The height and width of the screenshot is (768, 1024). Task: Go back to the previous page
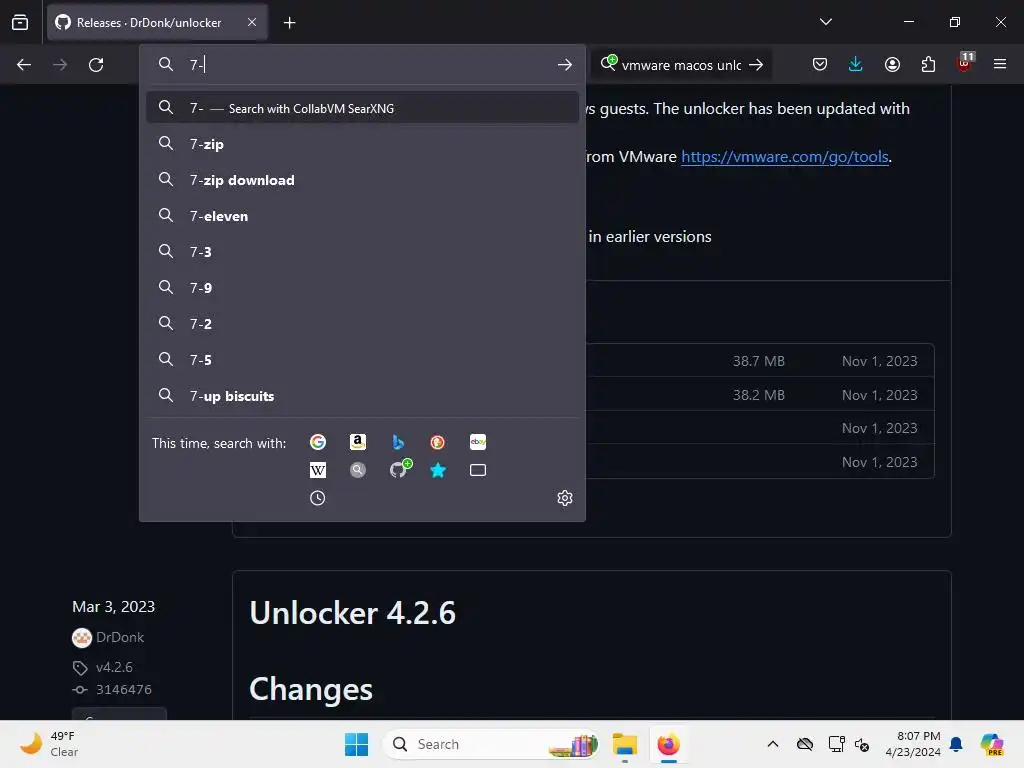(x=24, y=65)
